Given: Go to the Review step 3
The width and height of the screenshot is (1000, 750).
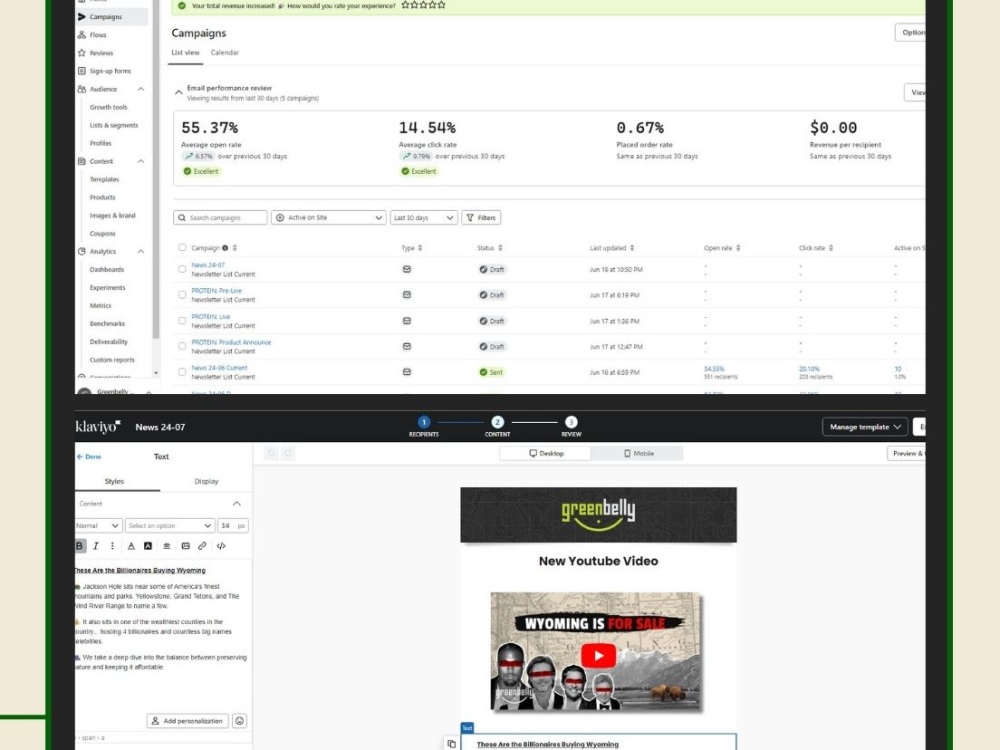Looking at the screenshot, I should click(571, 426).
